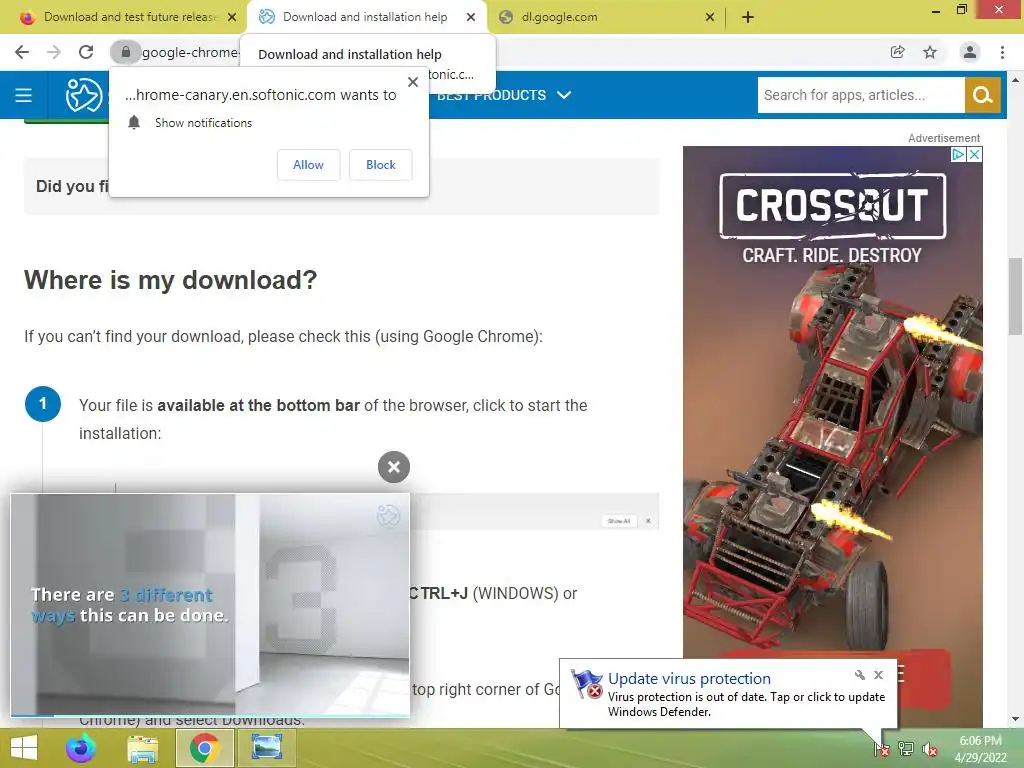Viewport: 1024px width, 768px height.
Task: Close the first Firefox-icon tab
Action: point(232,17)
